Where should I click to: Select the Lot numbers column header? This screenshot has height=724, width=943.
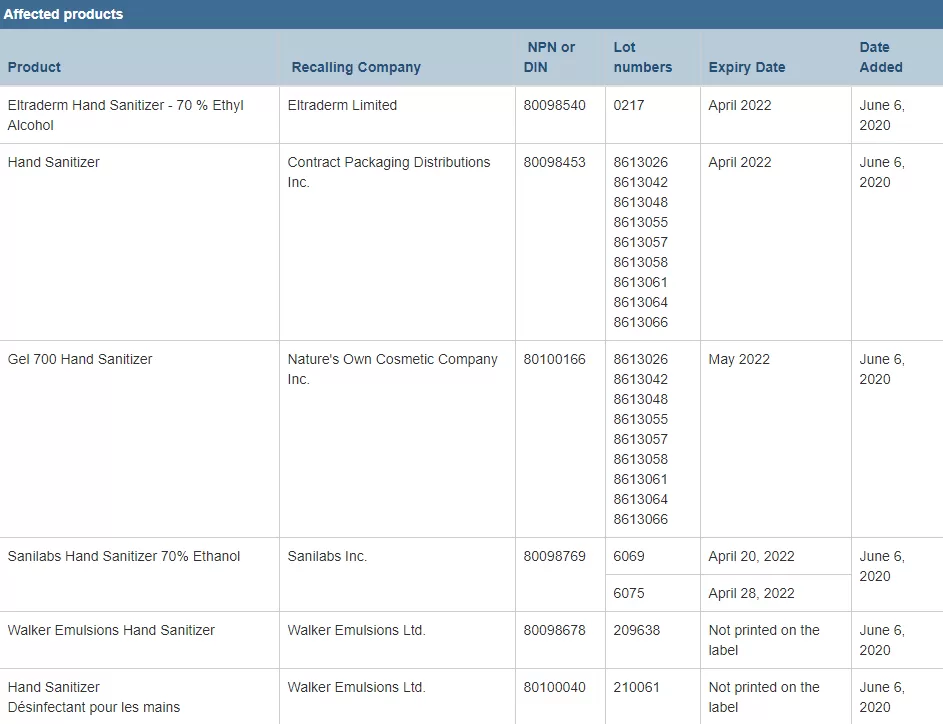tap(643, 57)
